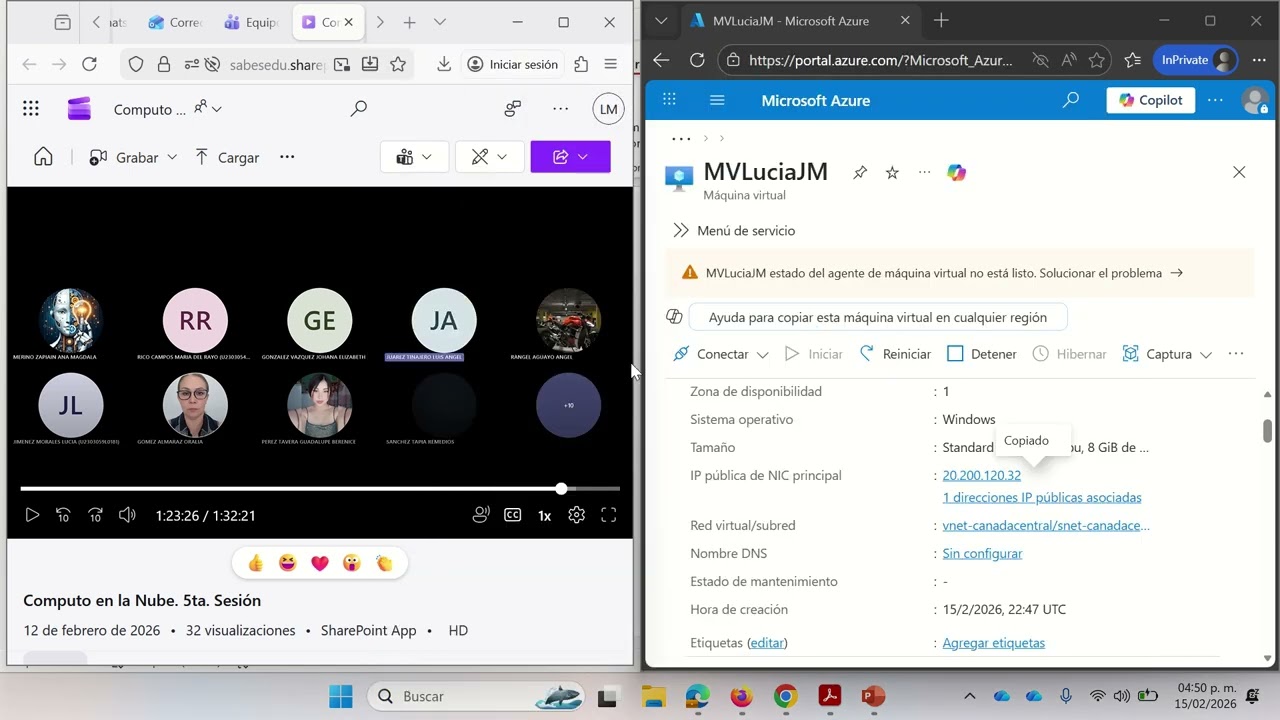The image size is (1280, 720).
Task: Open File Explorer from taskbar
Action: coord(653,696)
